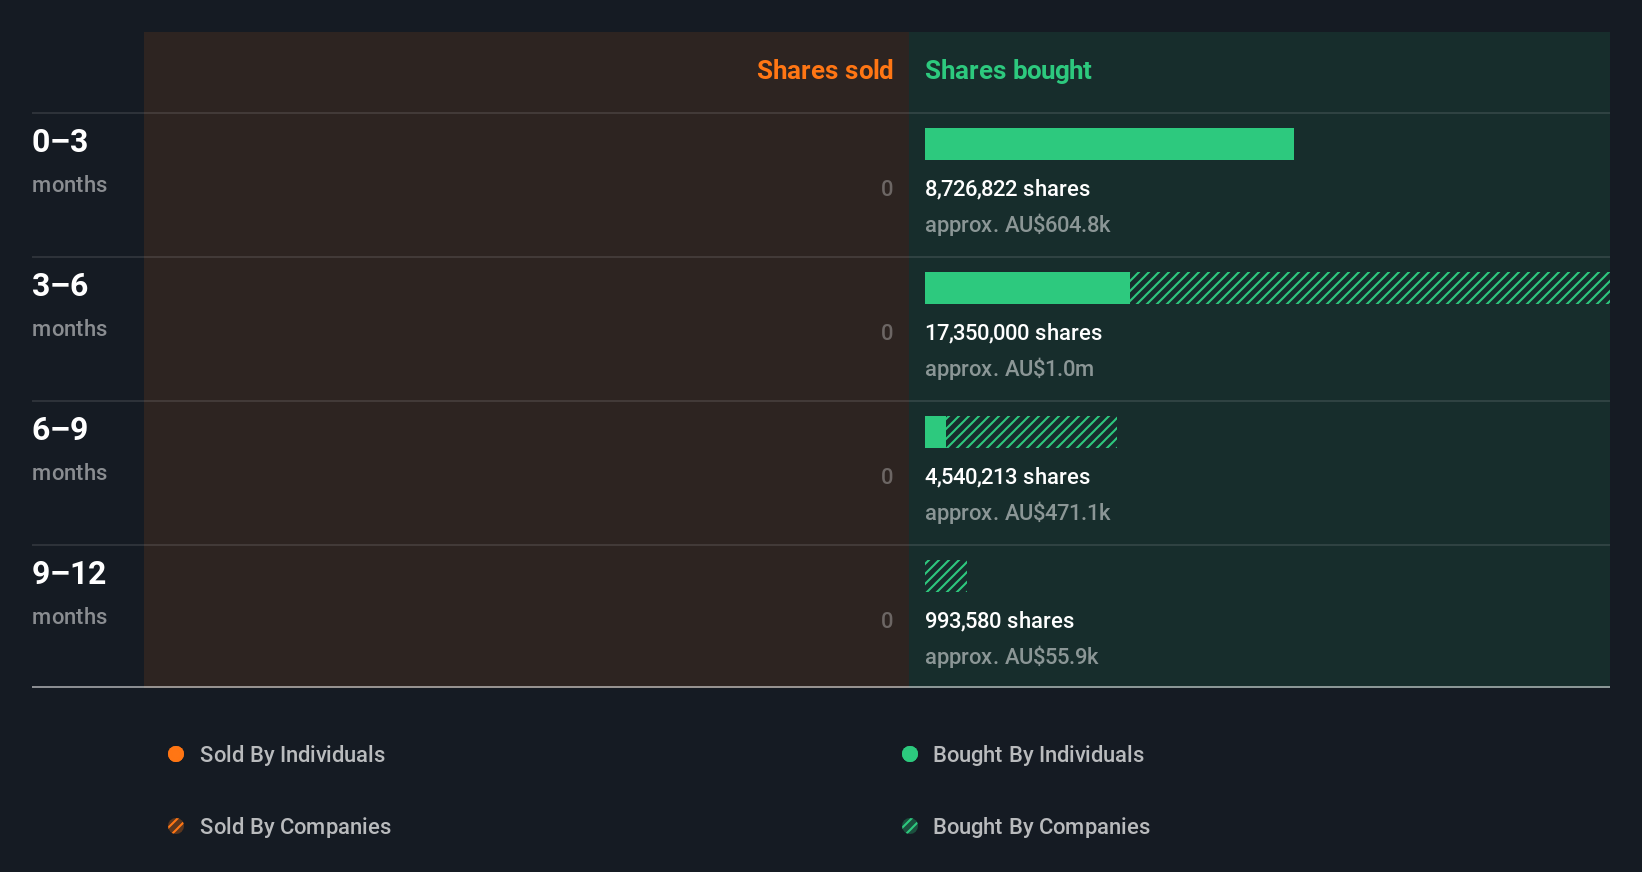The image size is (1642, 872).
Task: Click the sold zero value in 0–3 months row
Action: [x=887, y=189]
